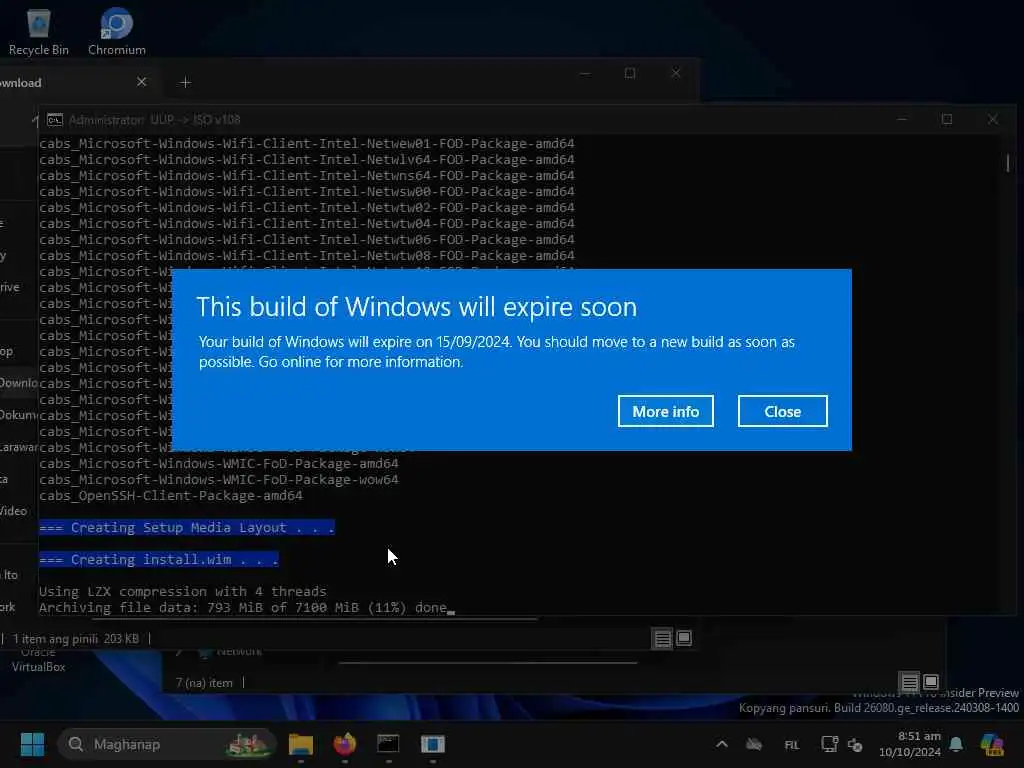Open Firefox from the taskbar

(345, 744)
